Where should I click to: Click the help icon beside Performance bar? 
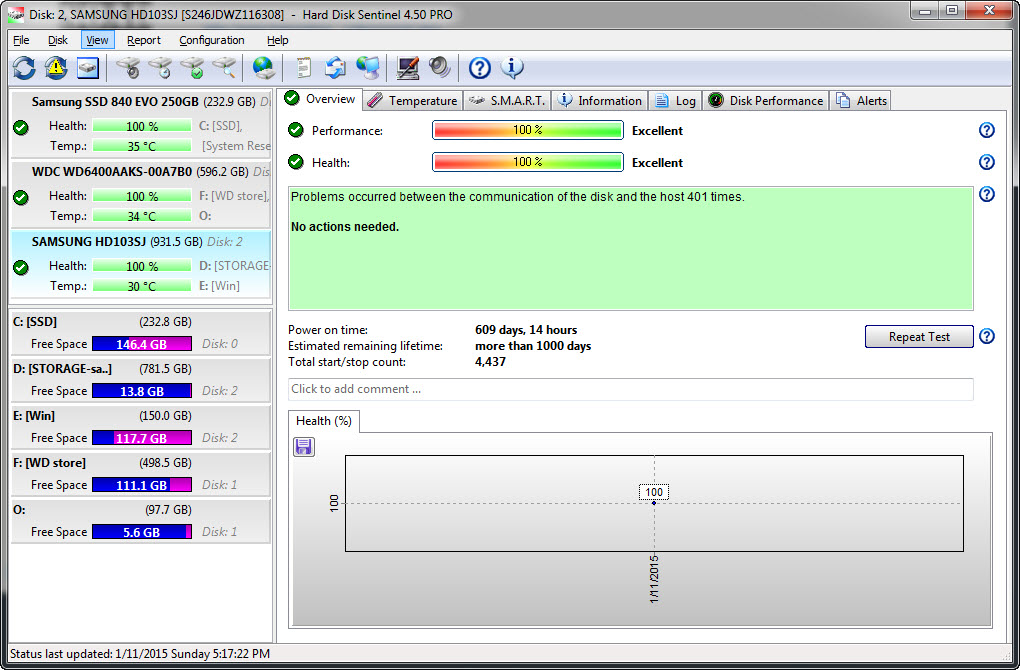987,130
